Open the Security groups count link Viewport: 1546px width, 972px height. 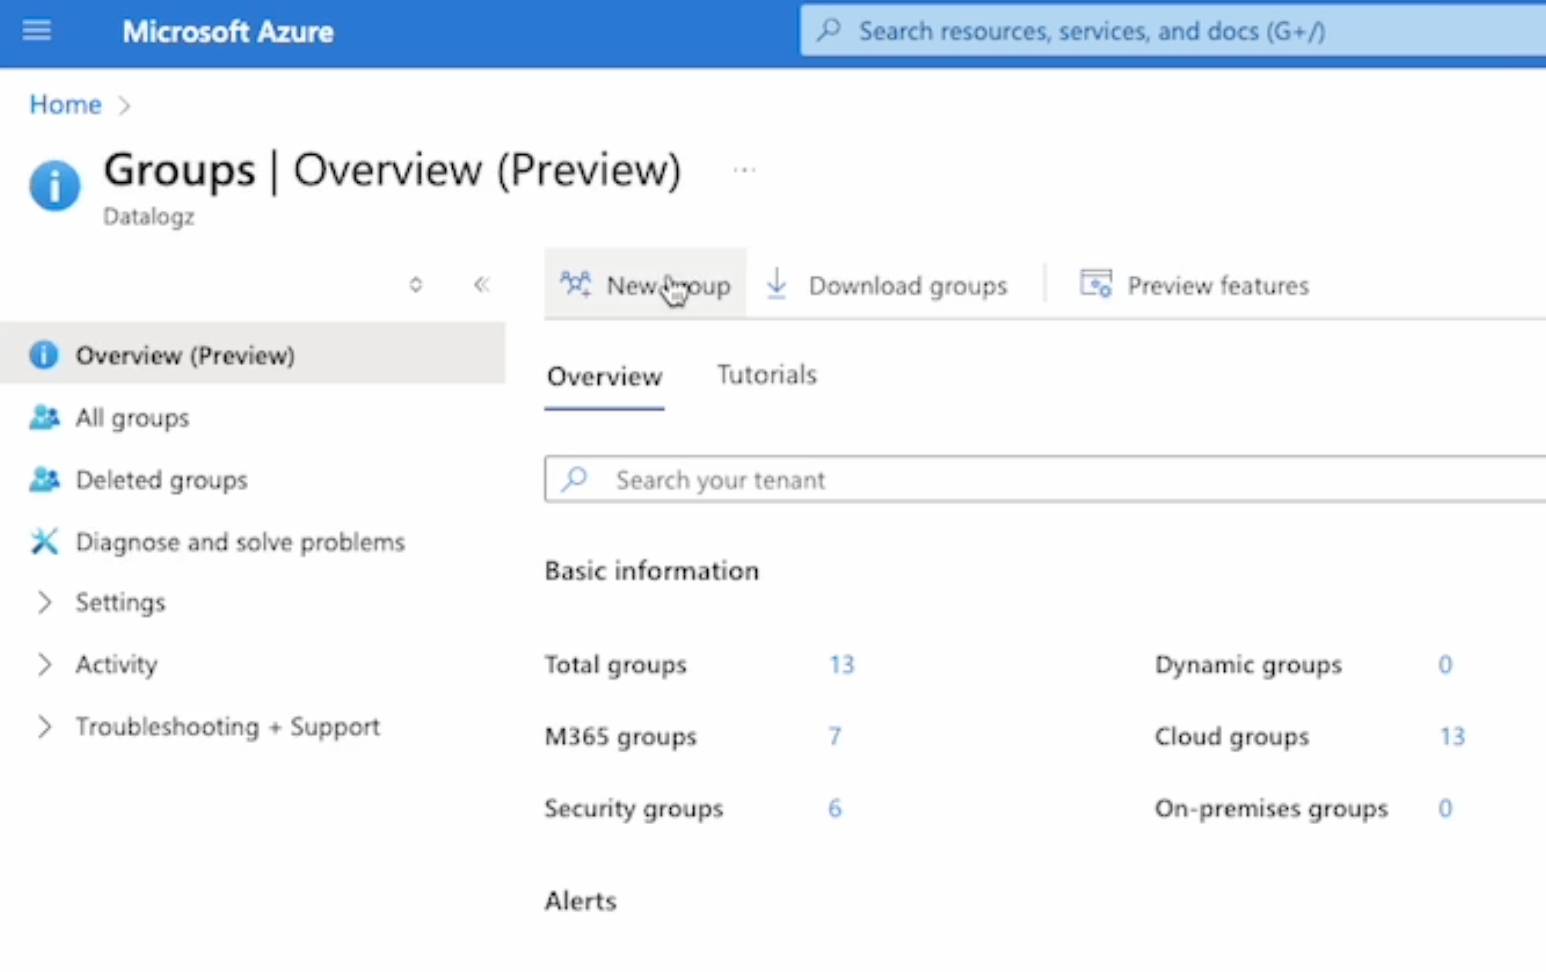tap(835, 809)
